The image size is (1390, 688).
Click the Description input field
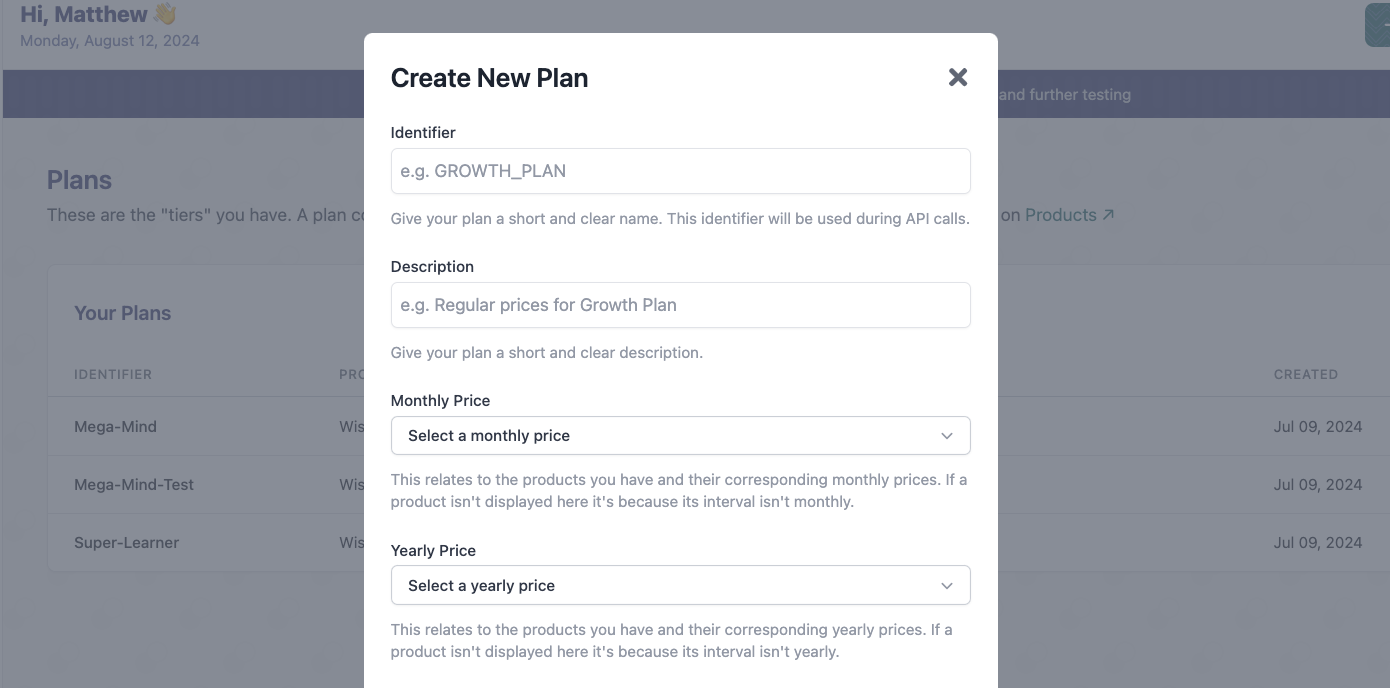point(680,305)
